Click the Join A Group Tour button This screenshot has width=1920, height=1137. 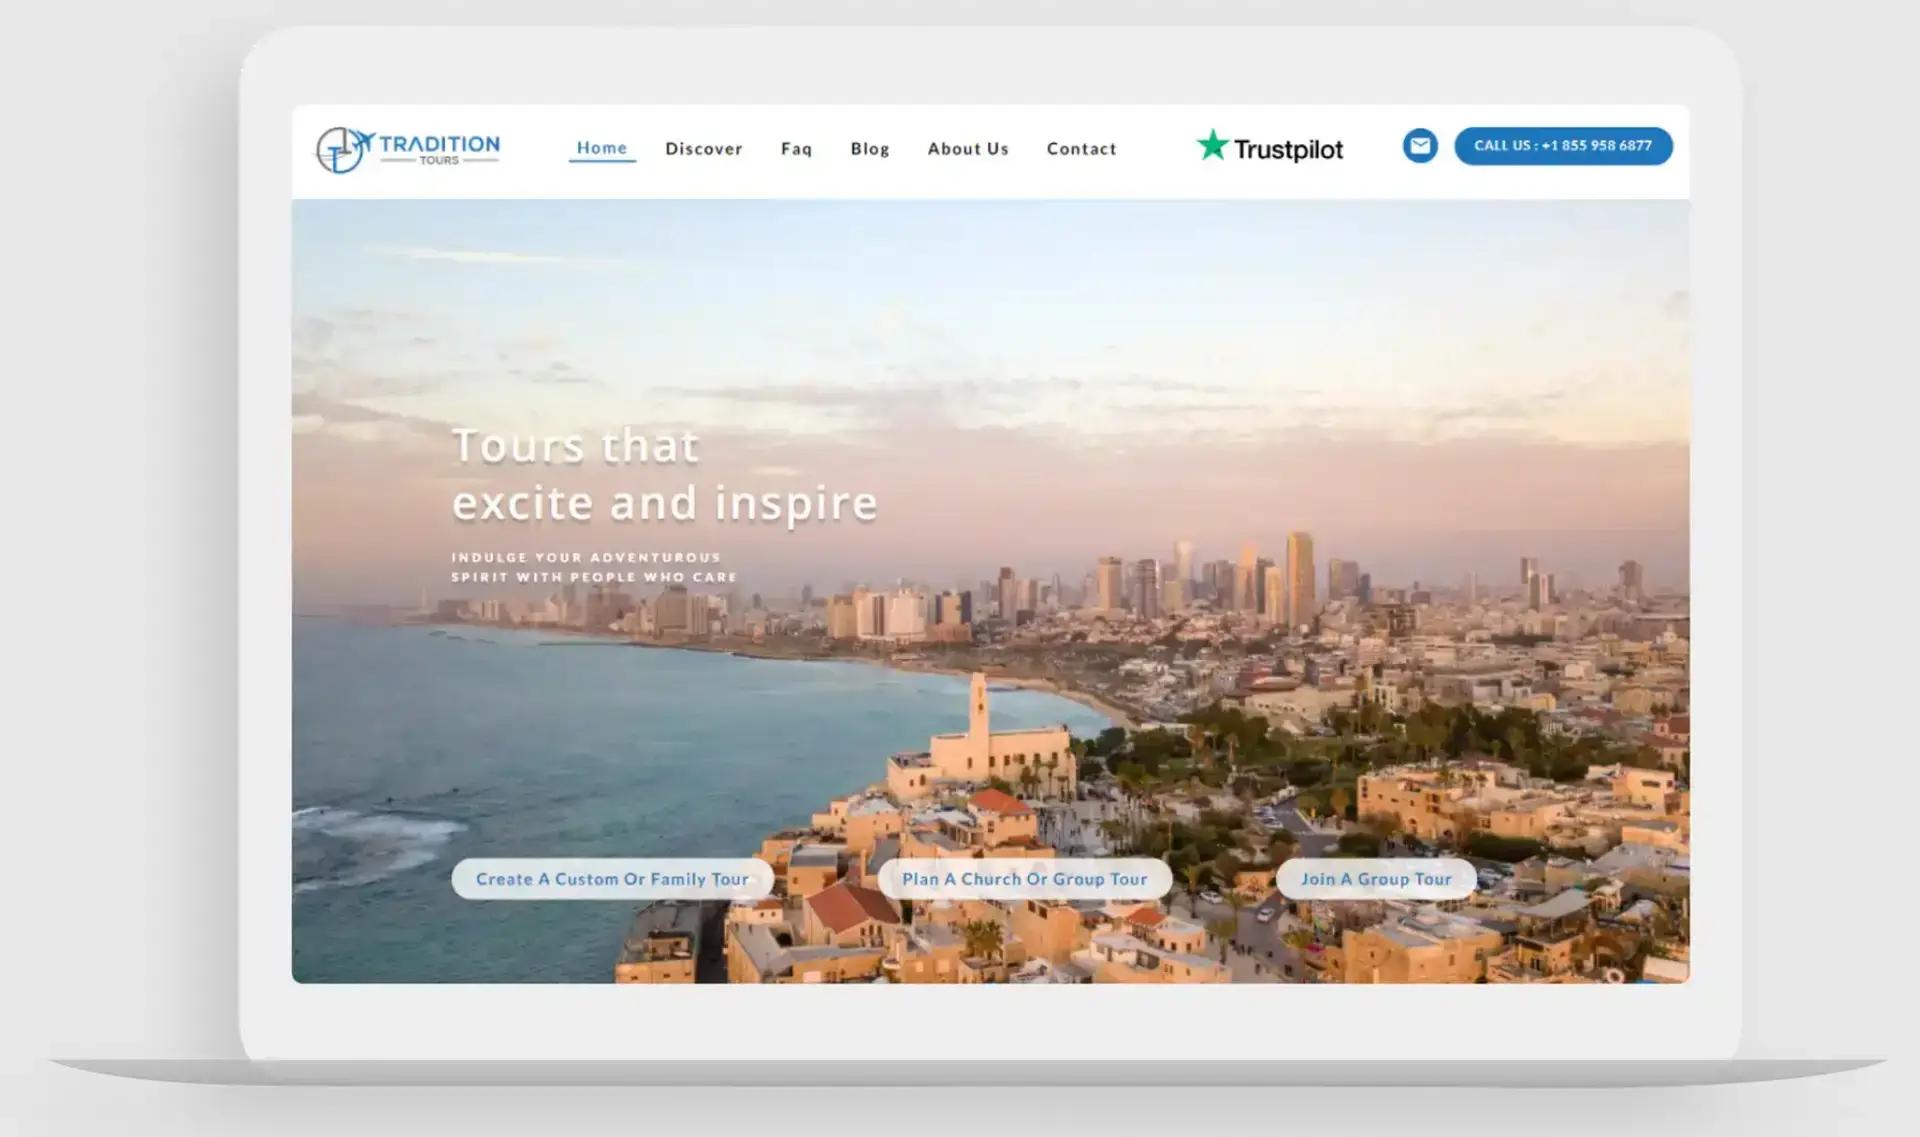pyautogui.click(x=1376, y=878)
